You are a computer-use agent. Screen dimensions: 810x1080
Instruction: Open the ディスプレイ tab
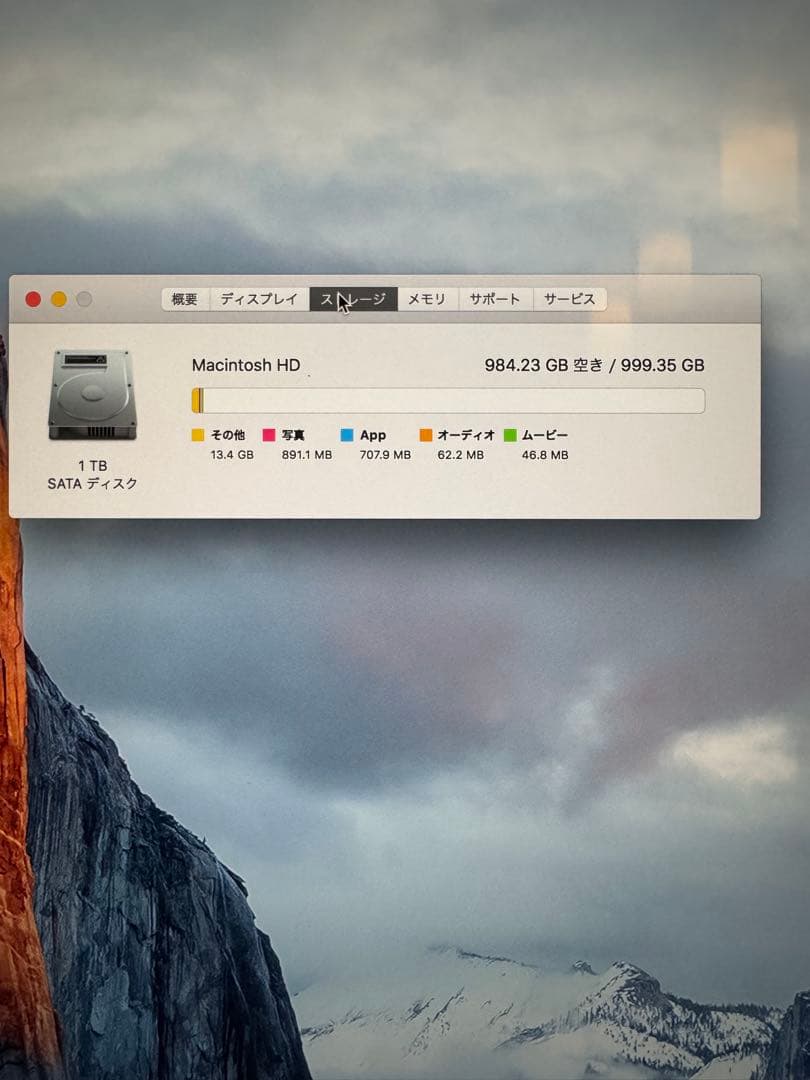coord(257,298)
